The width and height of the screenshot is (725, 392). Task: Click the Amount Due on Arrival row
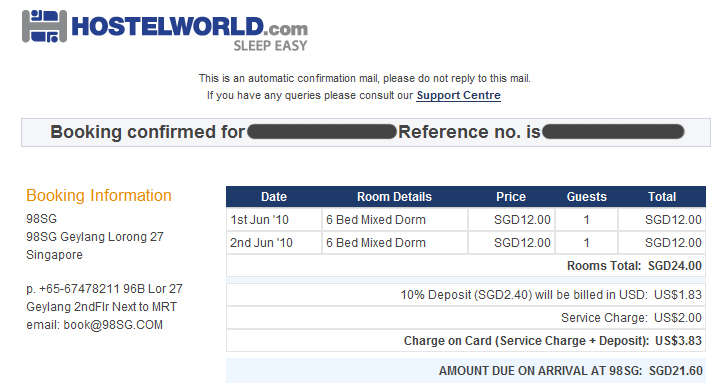coord(466,371)
